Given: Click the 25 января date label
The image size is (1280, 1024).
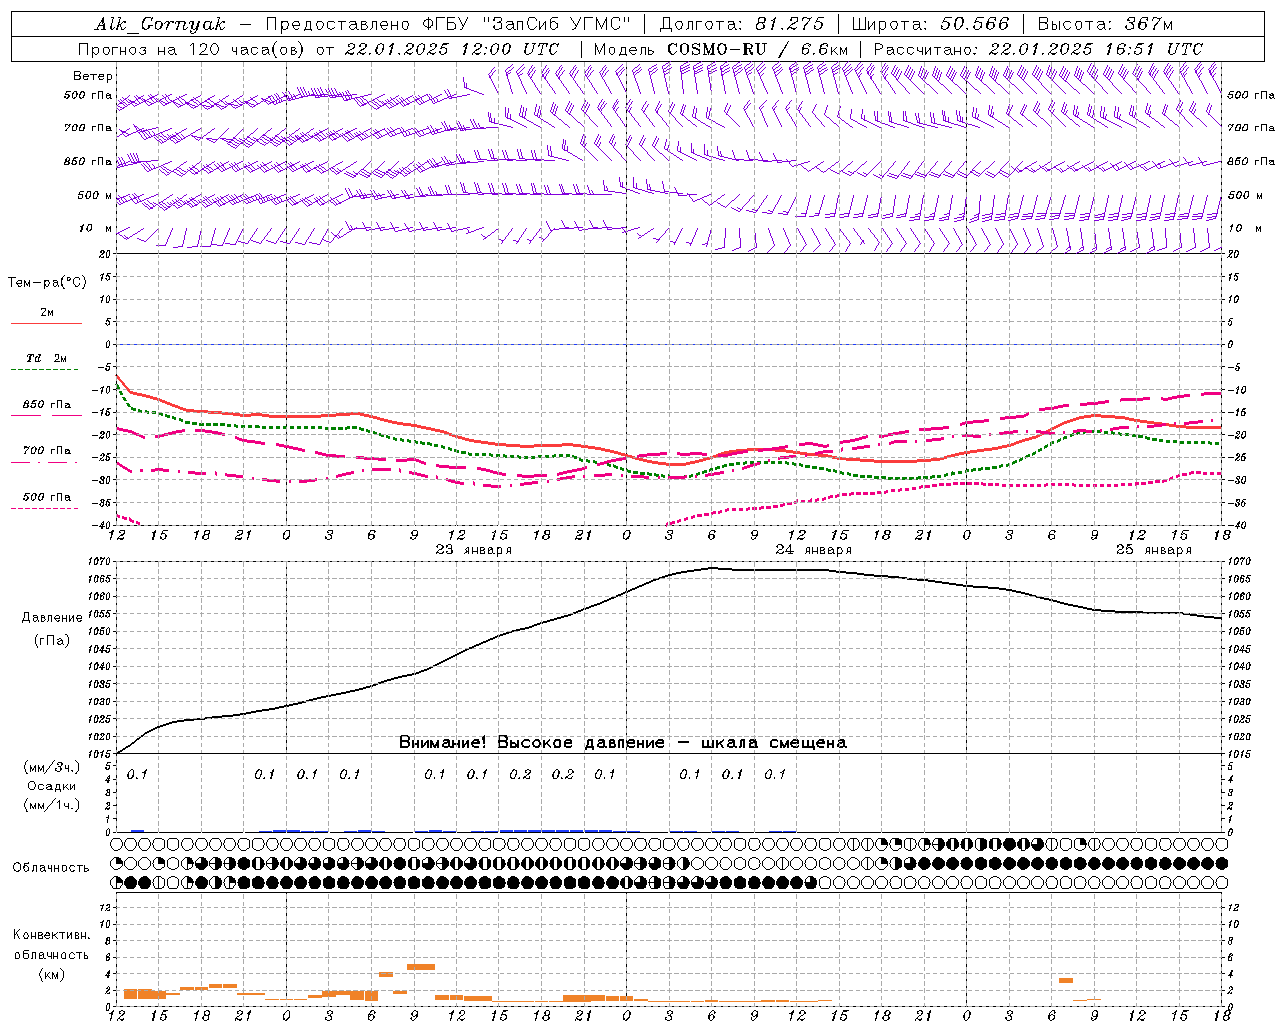Looking at the screenshot, I should point(1154,550).
